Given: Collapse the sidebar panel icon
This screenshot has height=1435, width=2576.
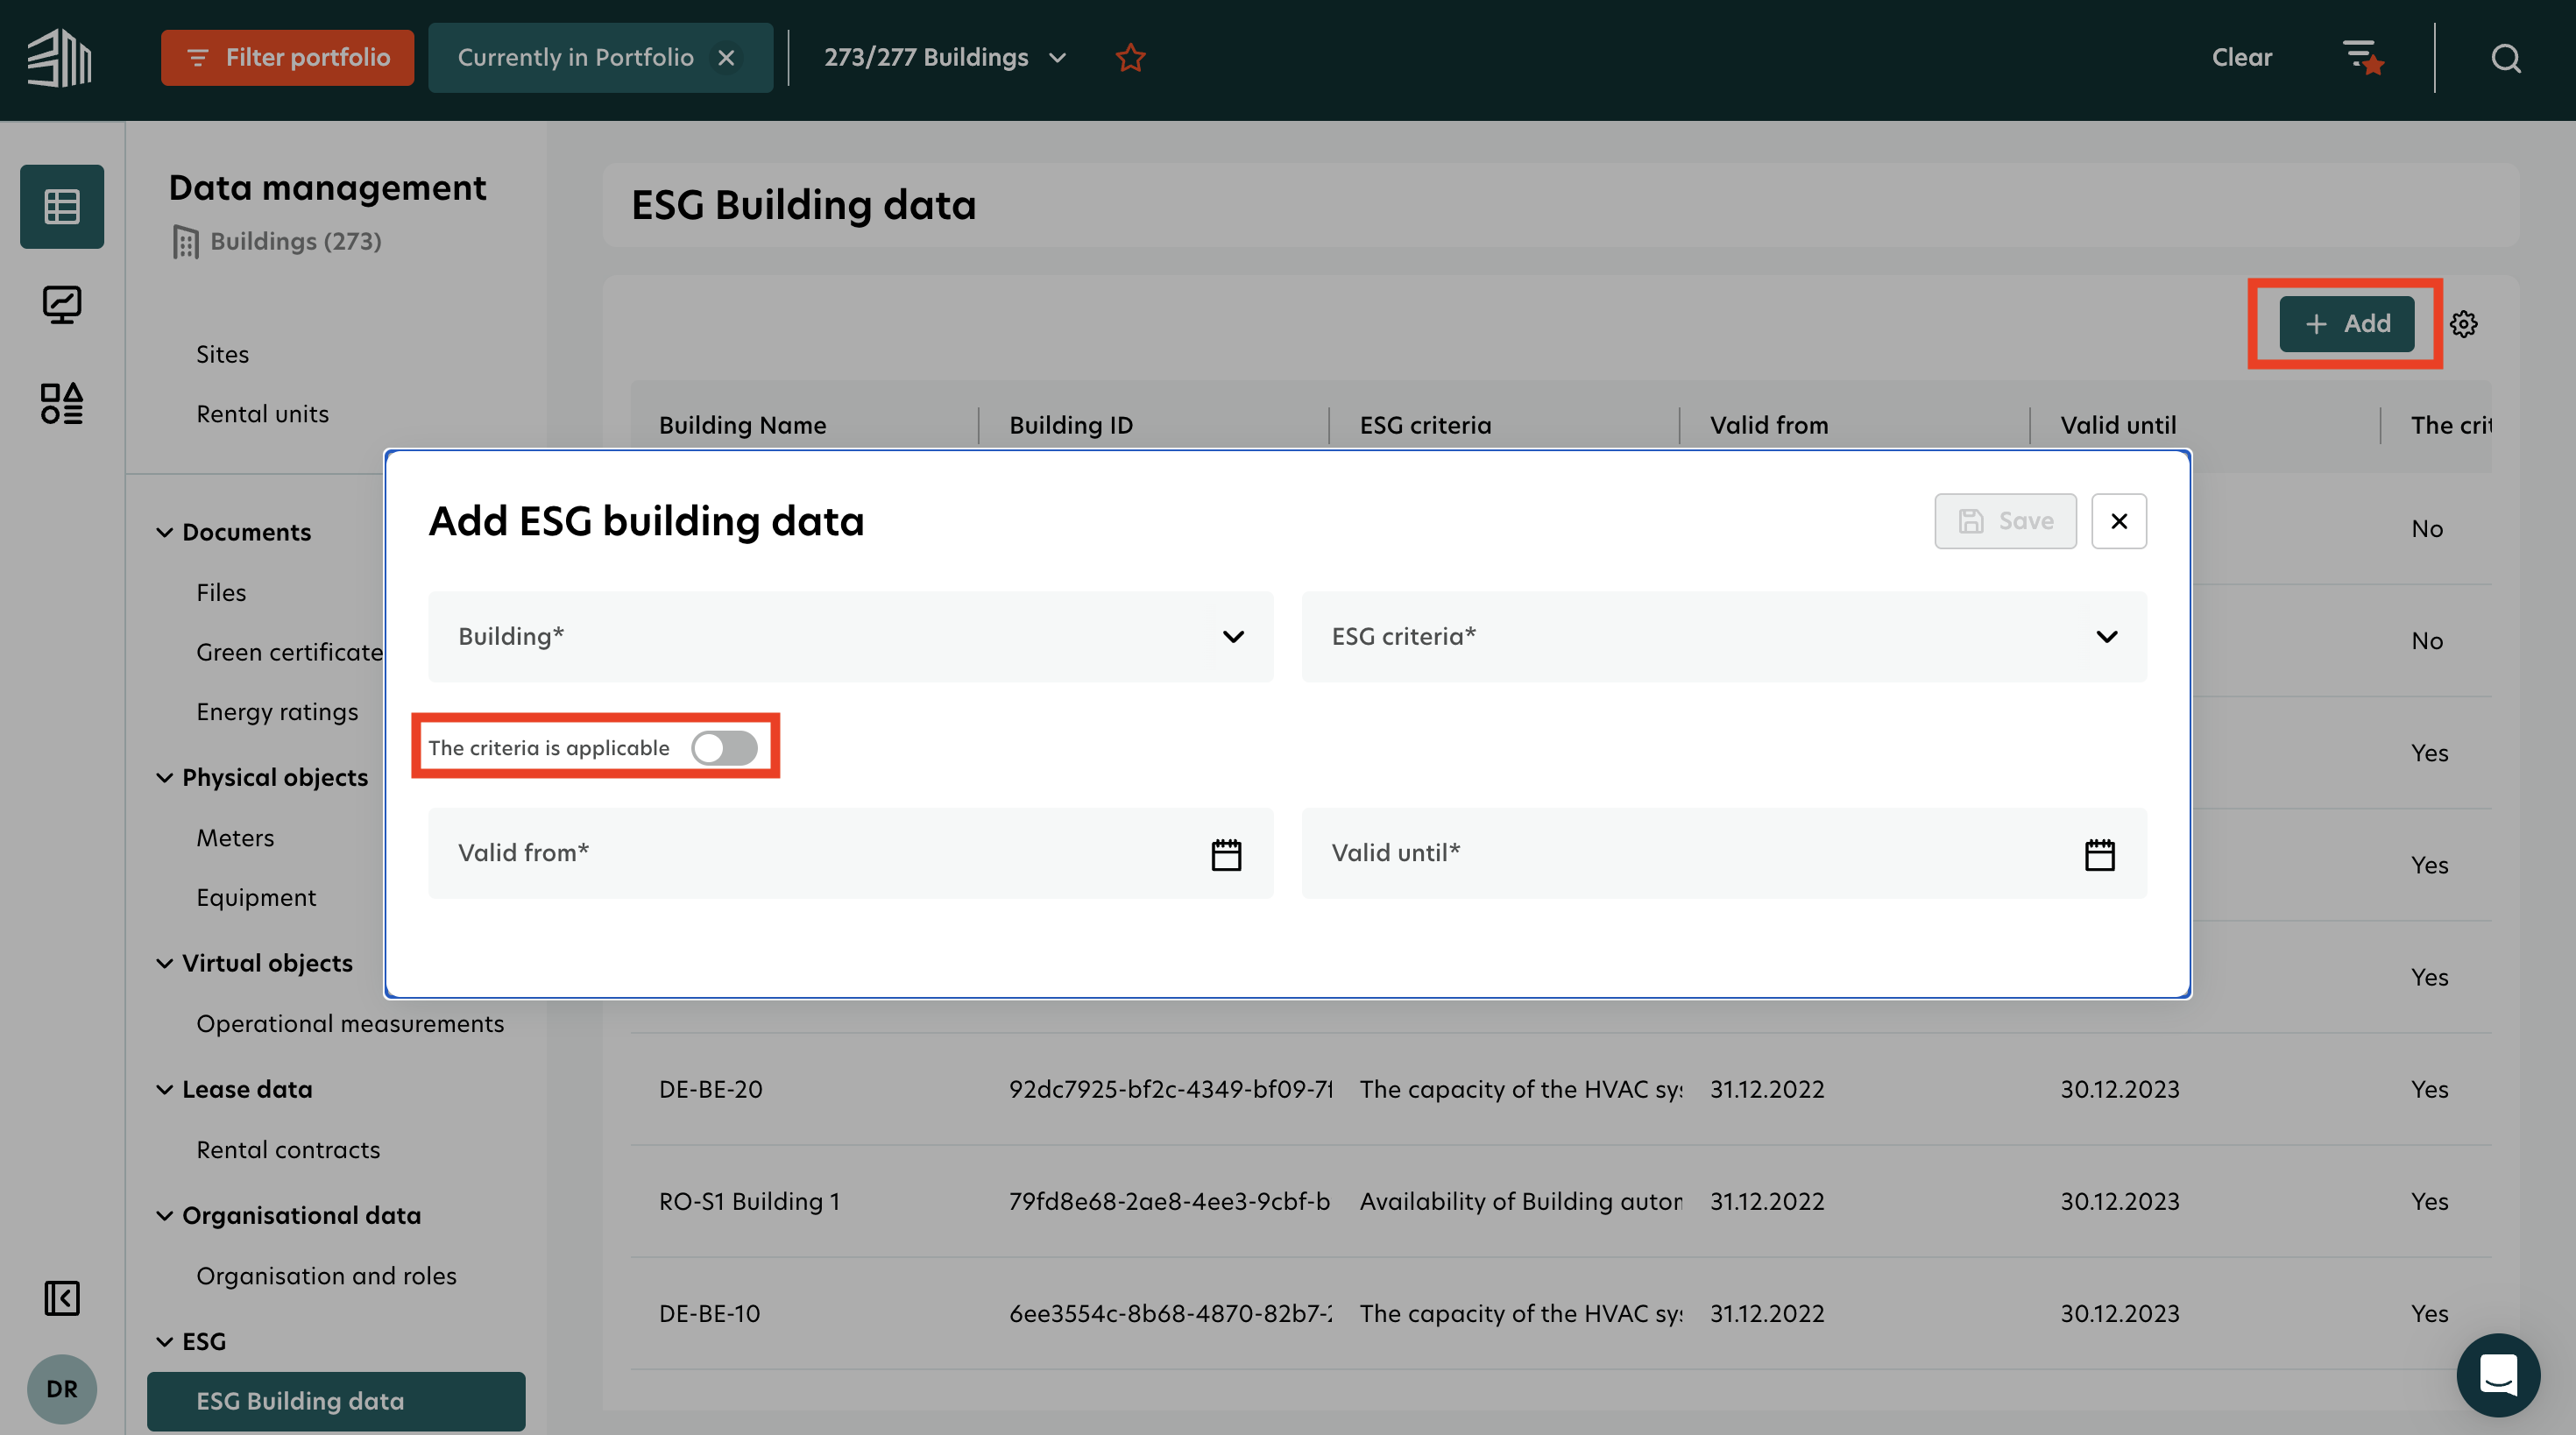Looking at the screenshot, I should coord(62,1298).
